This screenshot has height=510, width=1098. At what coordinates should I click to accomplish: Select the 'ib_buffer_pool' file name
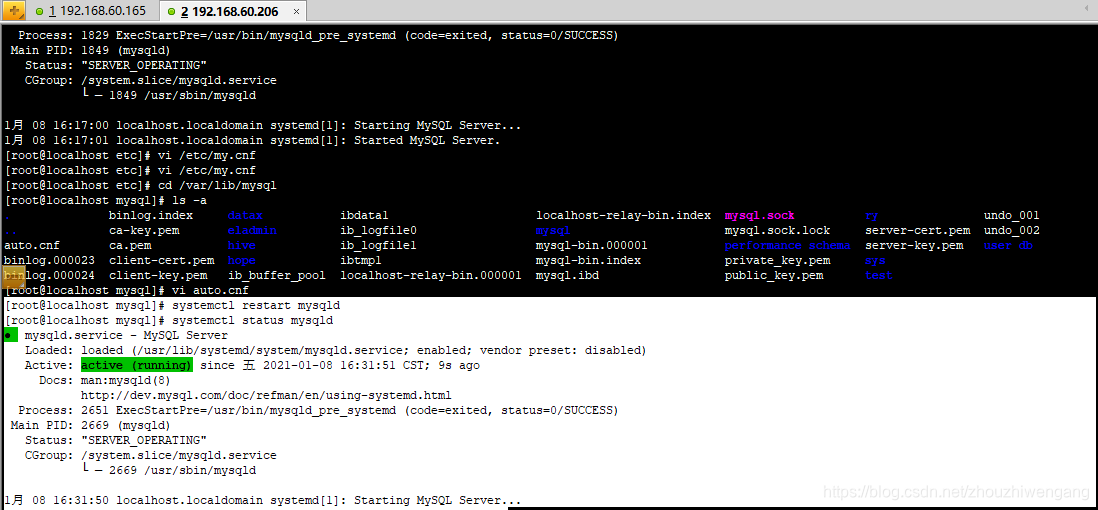pos(277,275)
